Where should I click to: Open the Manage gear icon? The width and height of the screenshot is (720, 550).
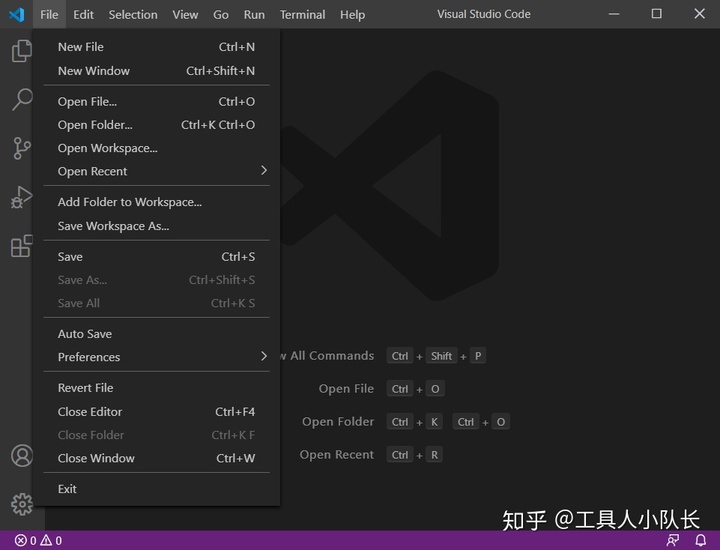[x=21, y=505]
